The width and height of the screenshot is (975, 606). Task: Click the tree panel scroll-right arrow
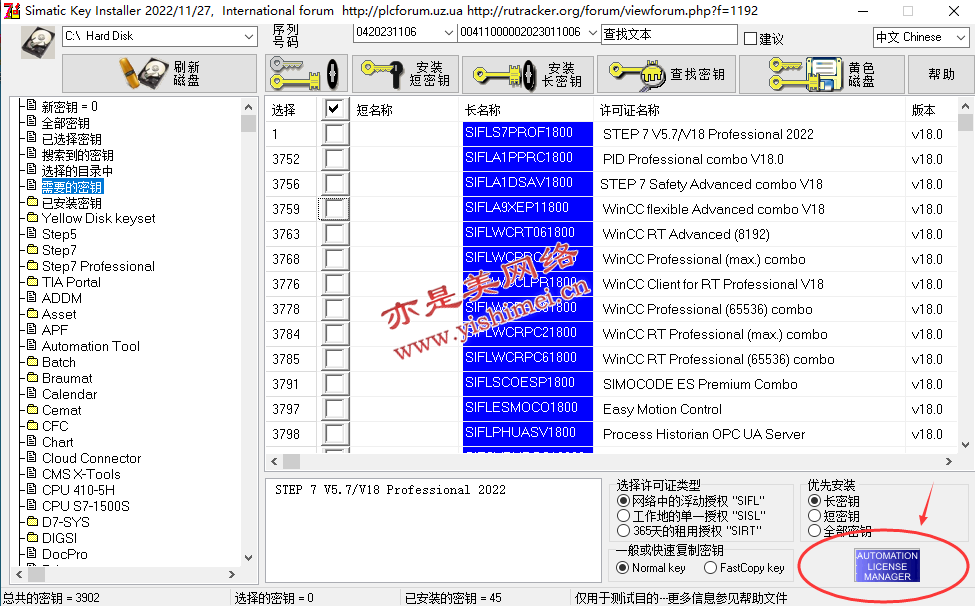click(232, 574)
